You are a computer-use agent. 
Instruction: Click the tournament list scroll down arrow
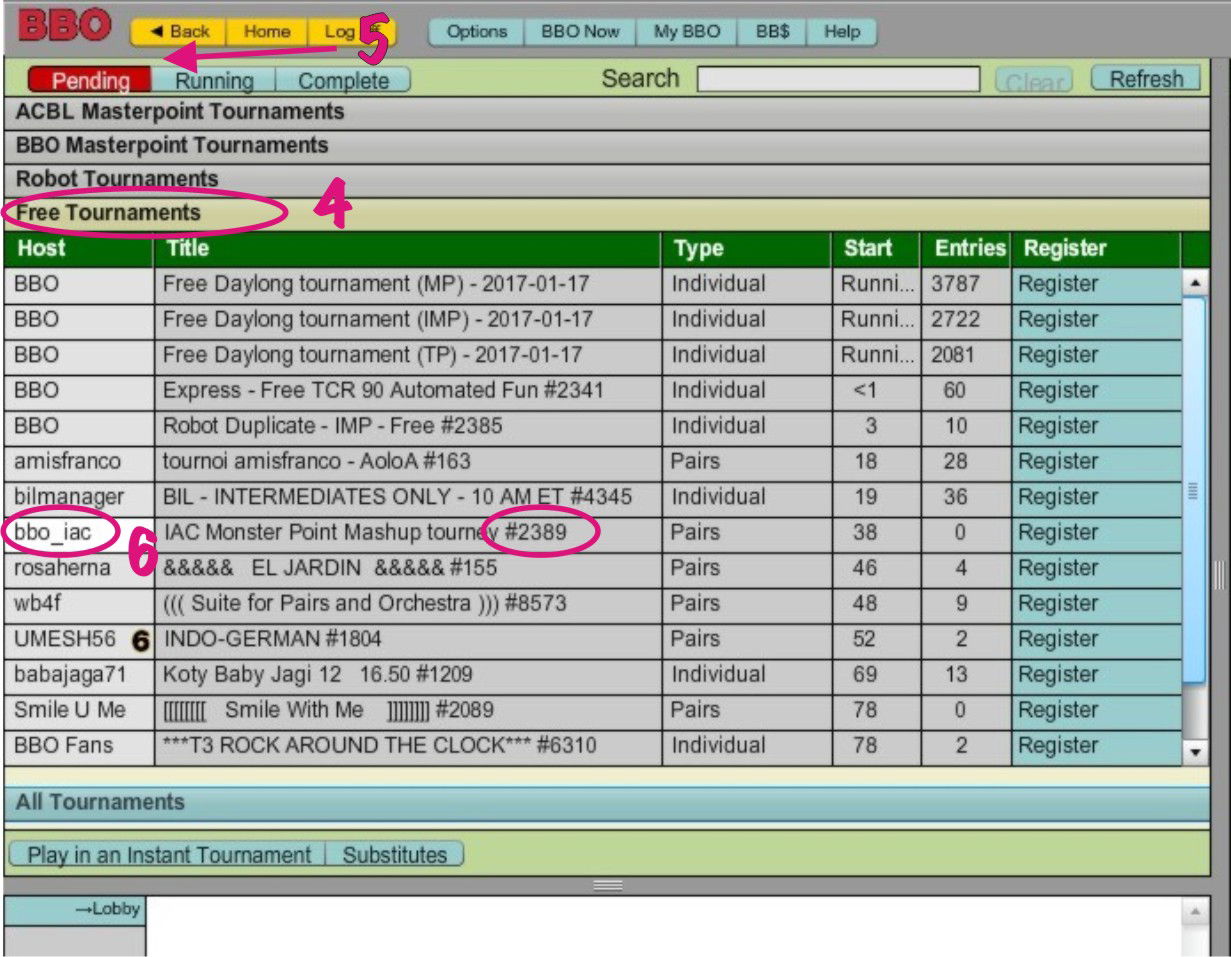coord(1195,750)
